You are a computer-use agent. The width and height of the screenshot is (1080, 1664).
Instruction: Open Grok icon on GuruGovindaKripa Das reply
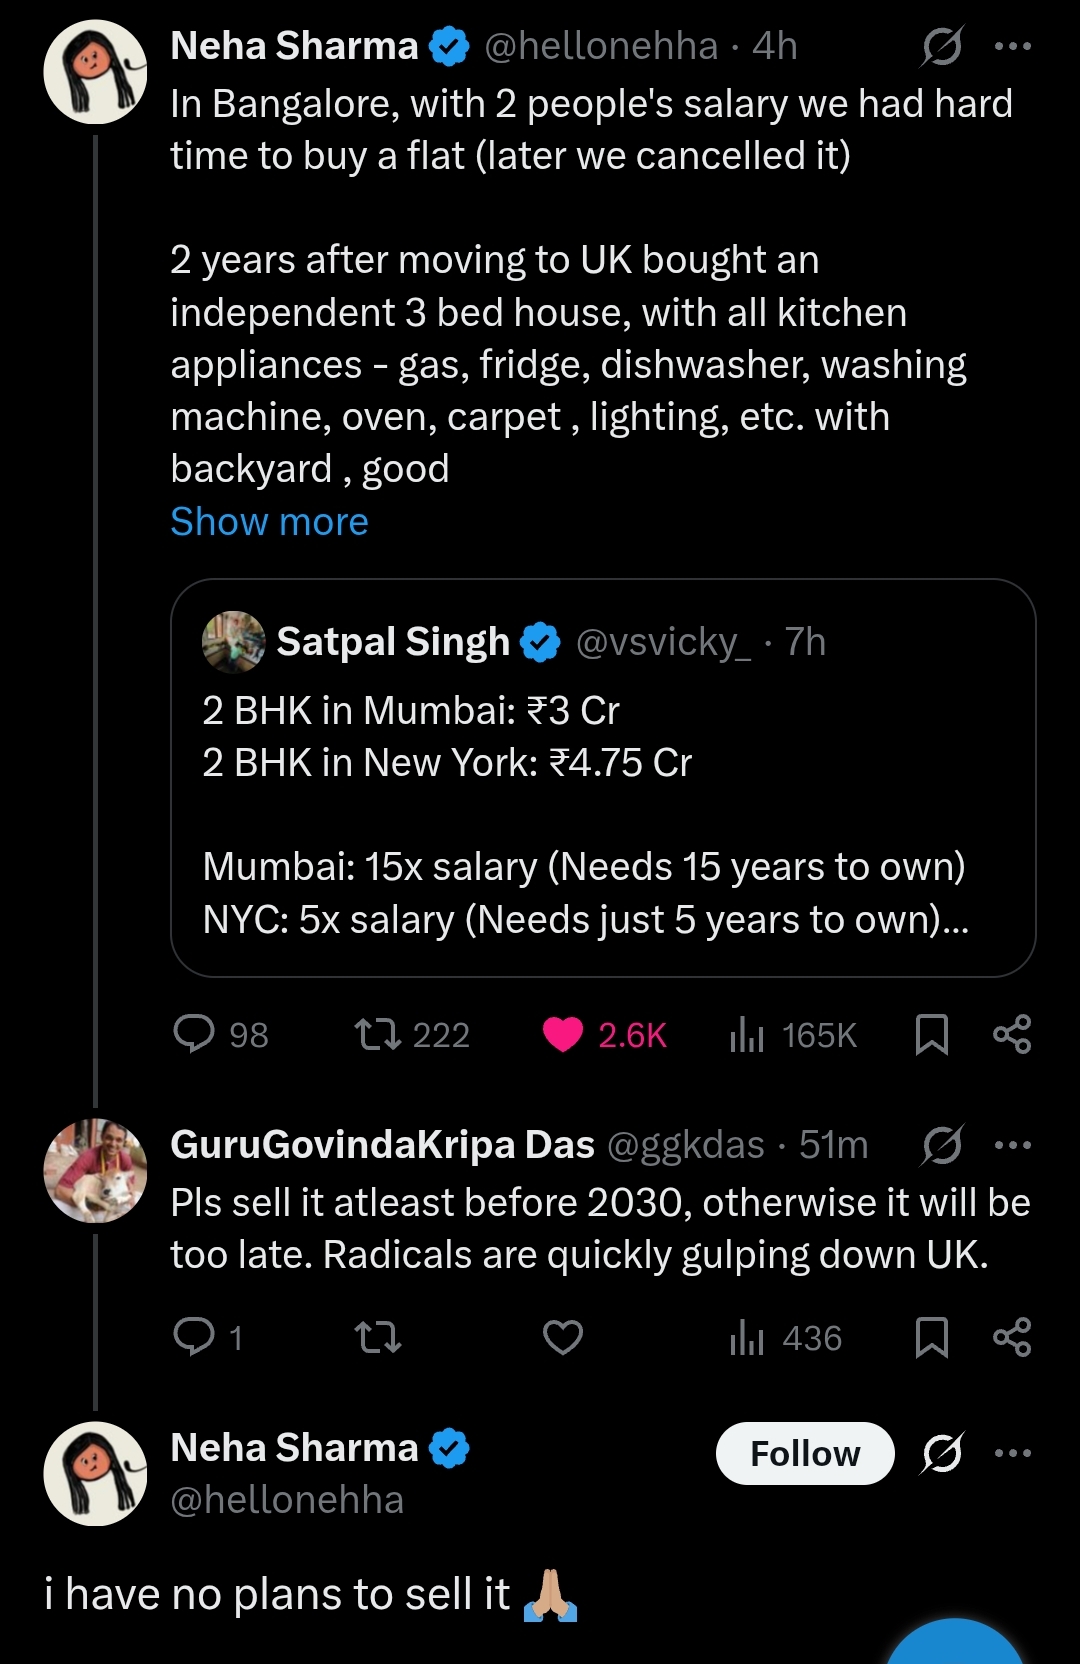click(x=942, y=1145)
